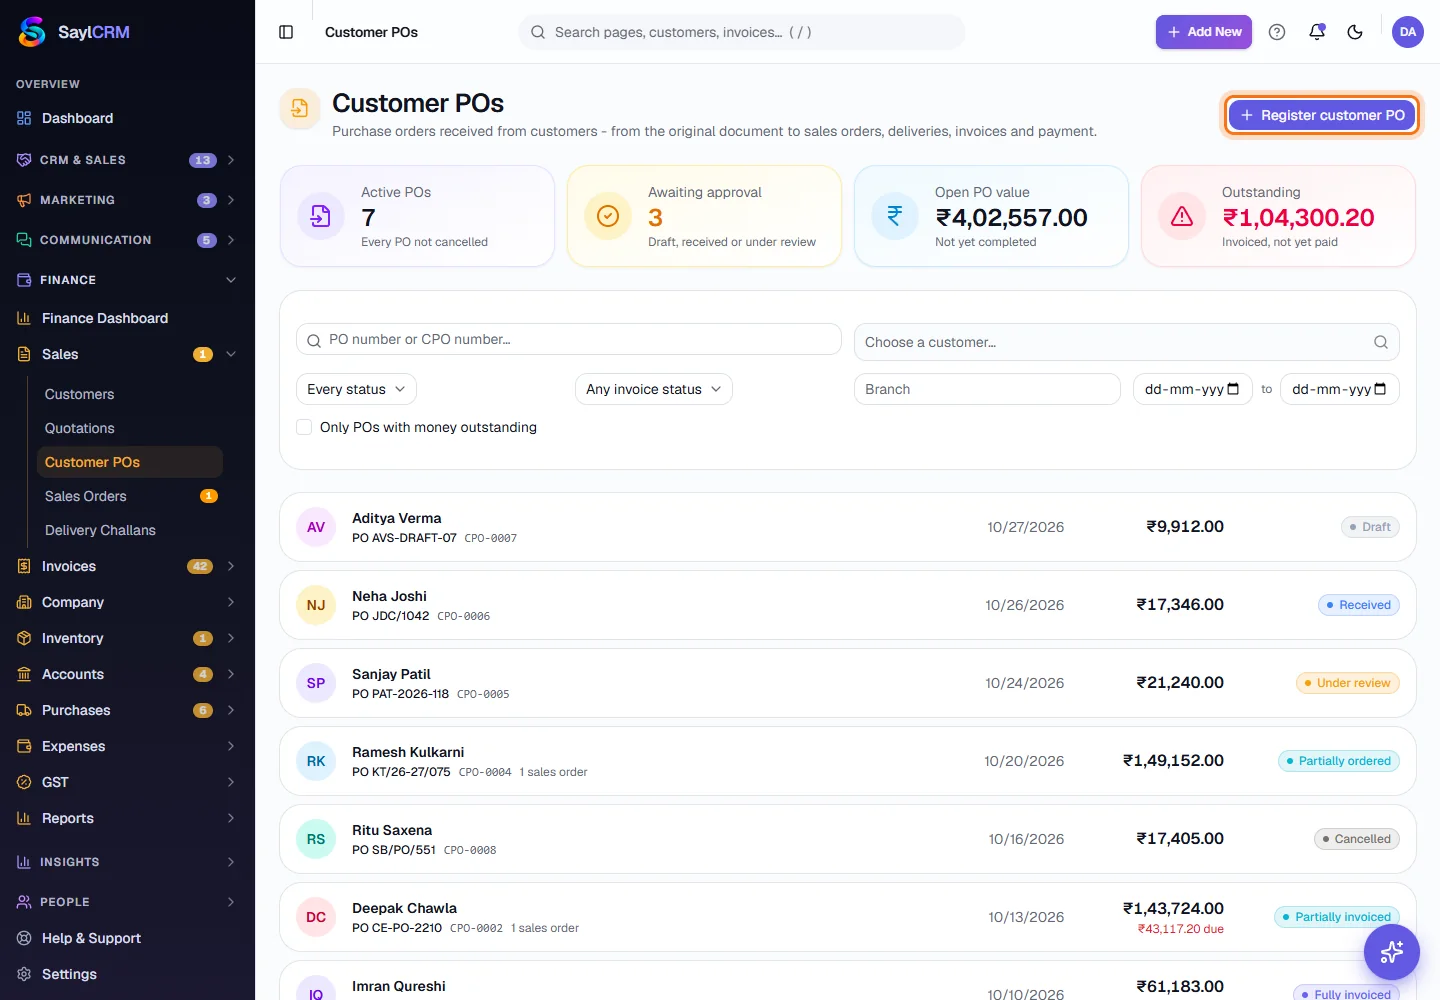Click the Ramesh Kulkarni RK avatar
Viewport: 1440px width, 1000px height.
(316, 761)
